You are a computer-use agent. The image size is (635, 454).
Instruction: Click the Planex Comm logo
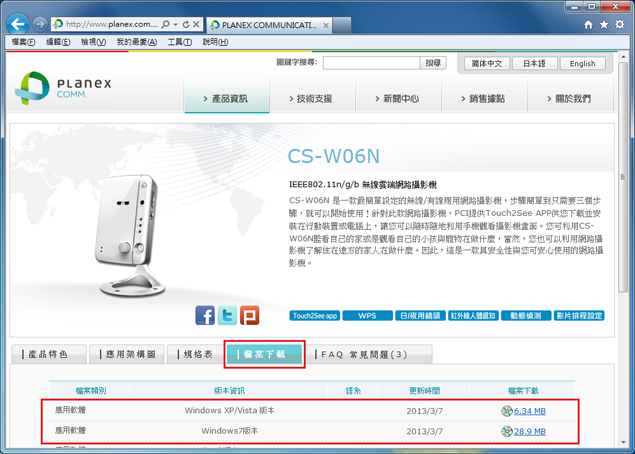click(x=63, y=88)
